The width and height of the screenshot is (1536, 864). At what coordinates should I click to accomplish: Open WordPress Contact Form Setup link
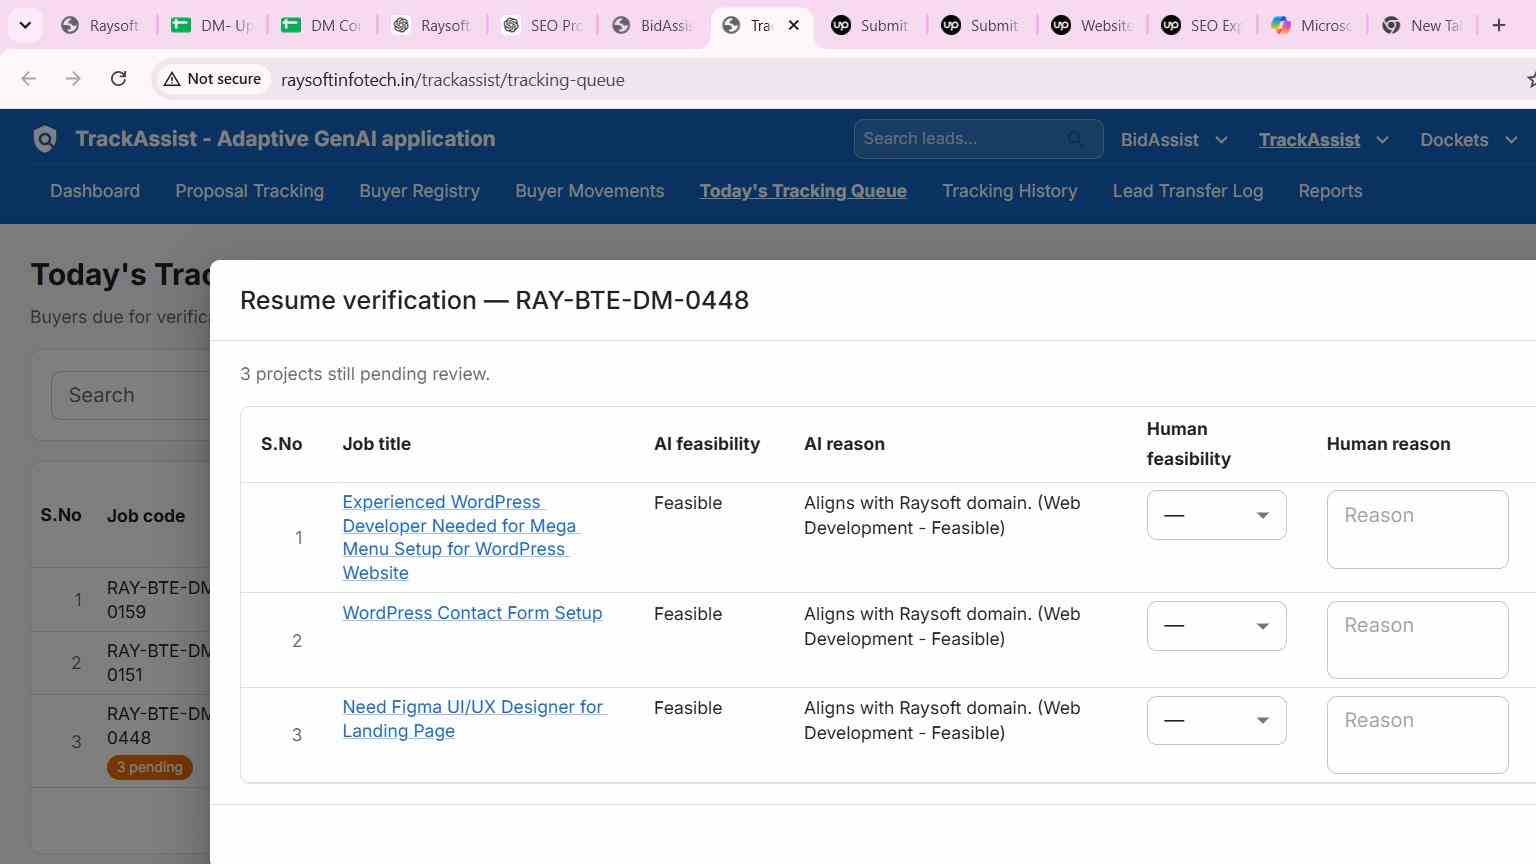[x=472, y=613]
